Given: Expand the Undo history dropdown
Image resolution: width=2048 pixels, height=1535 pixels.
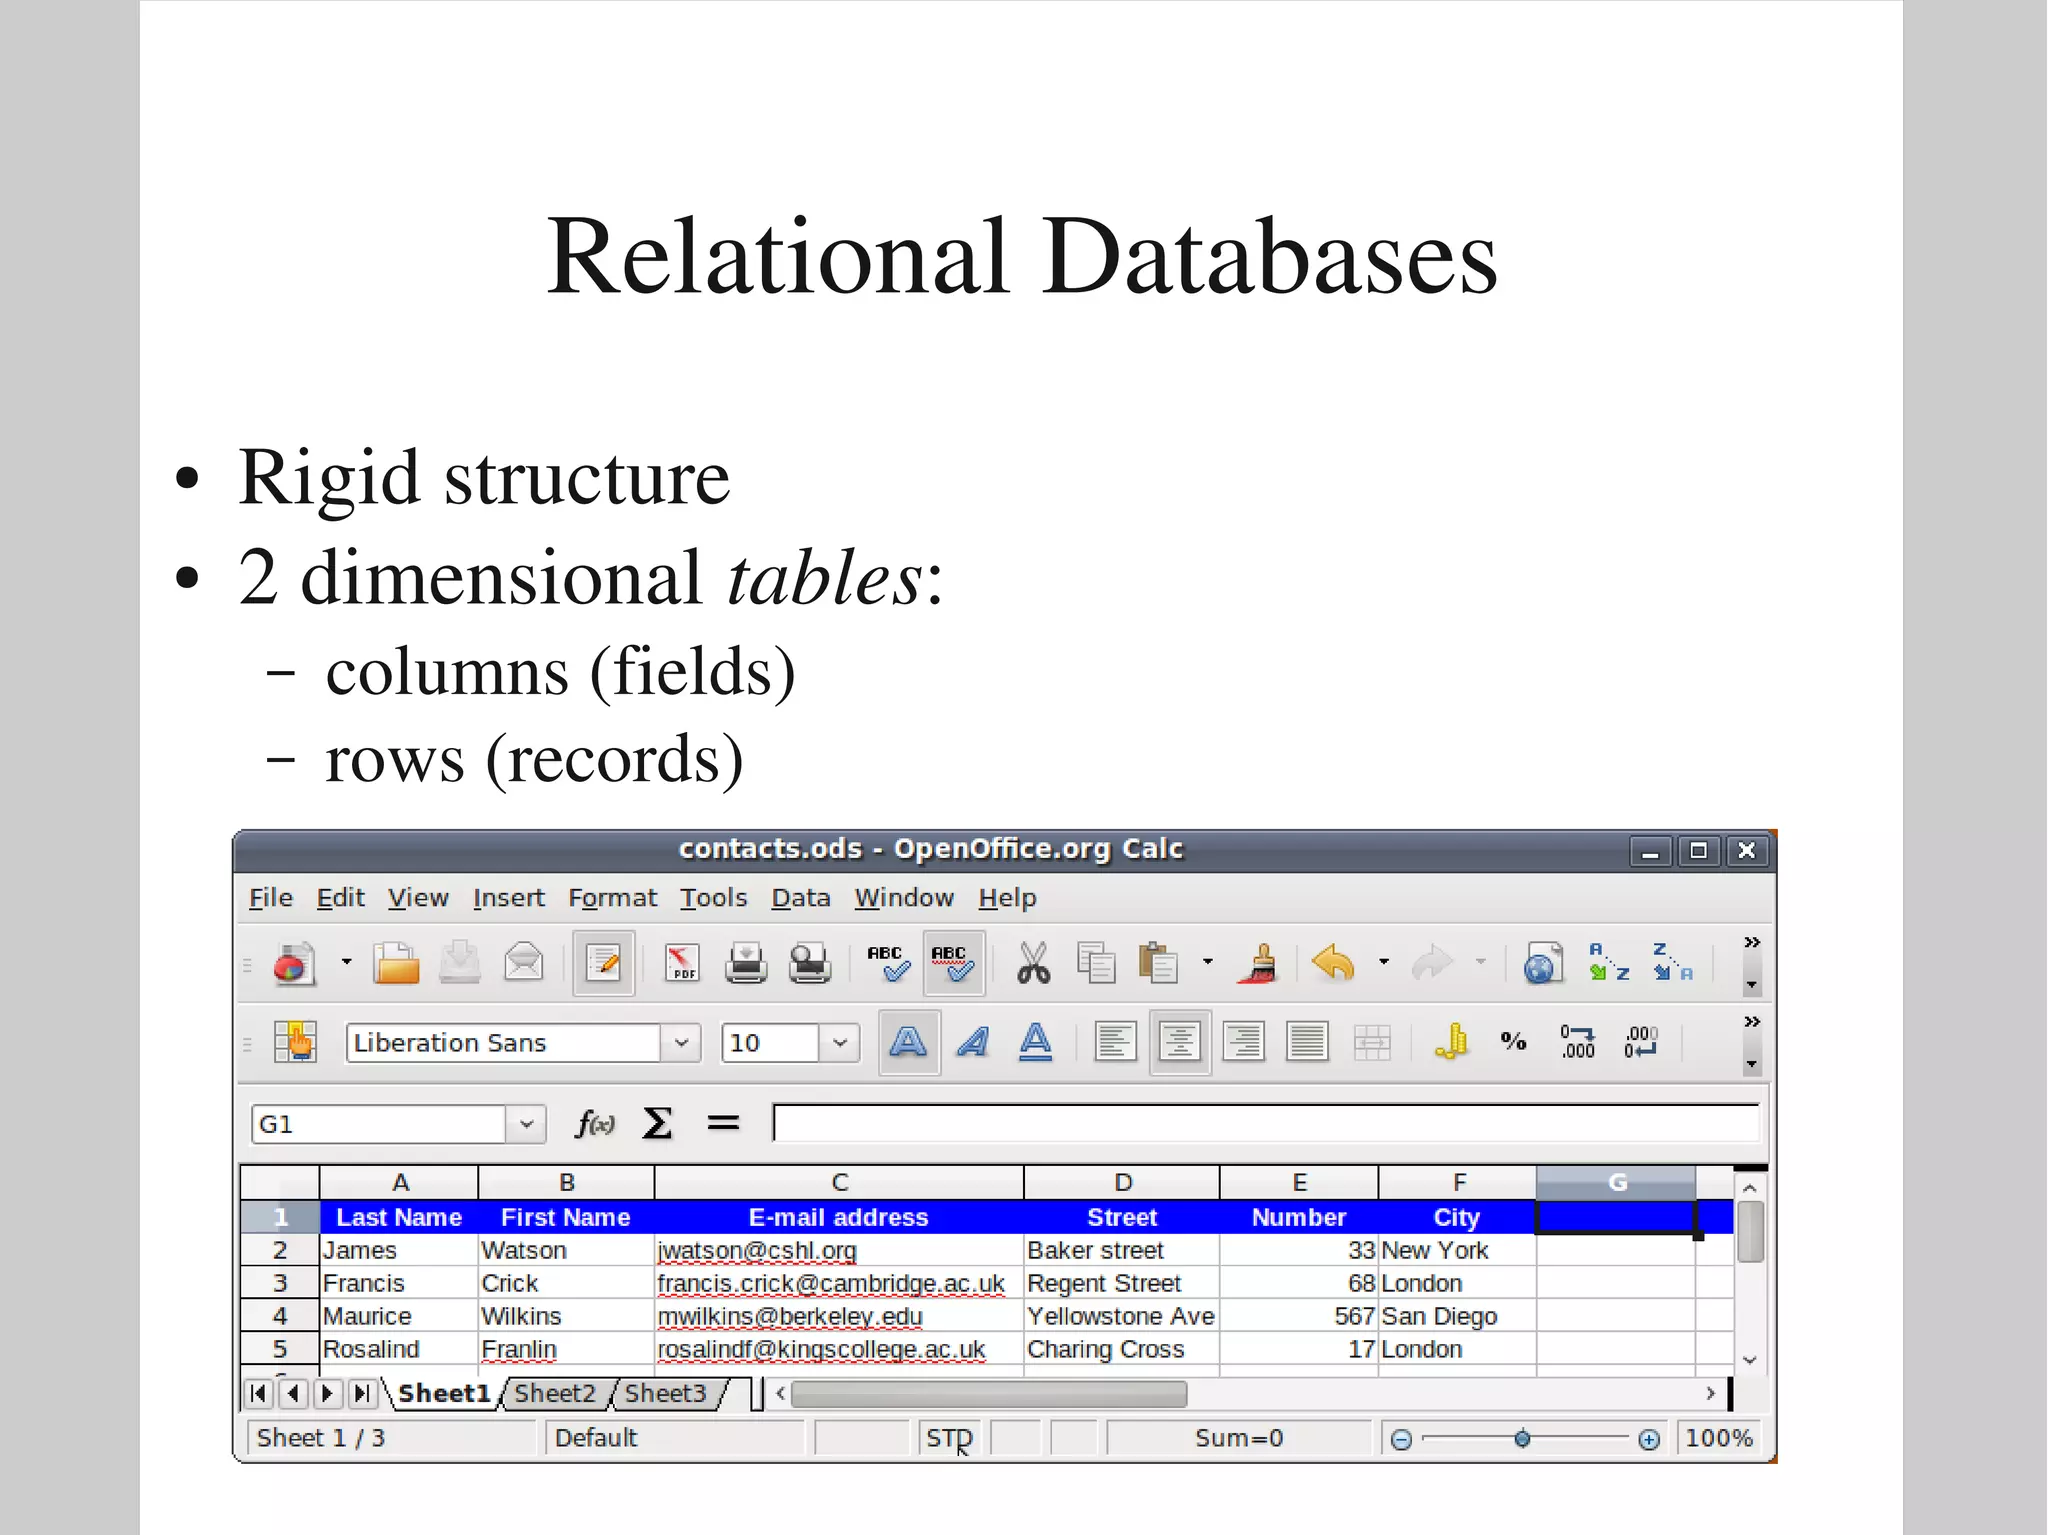Looking at the screenshot, I should click(x=1383, y=962).
